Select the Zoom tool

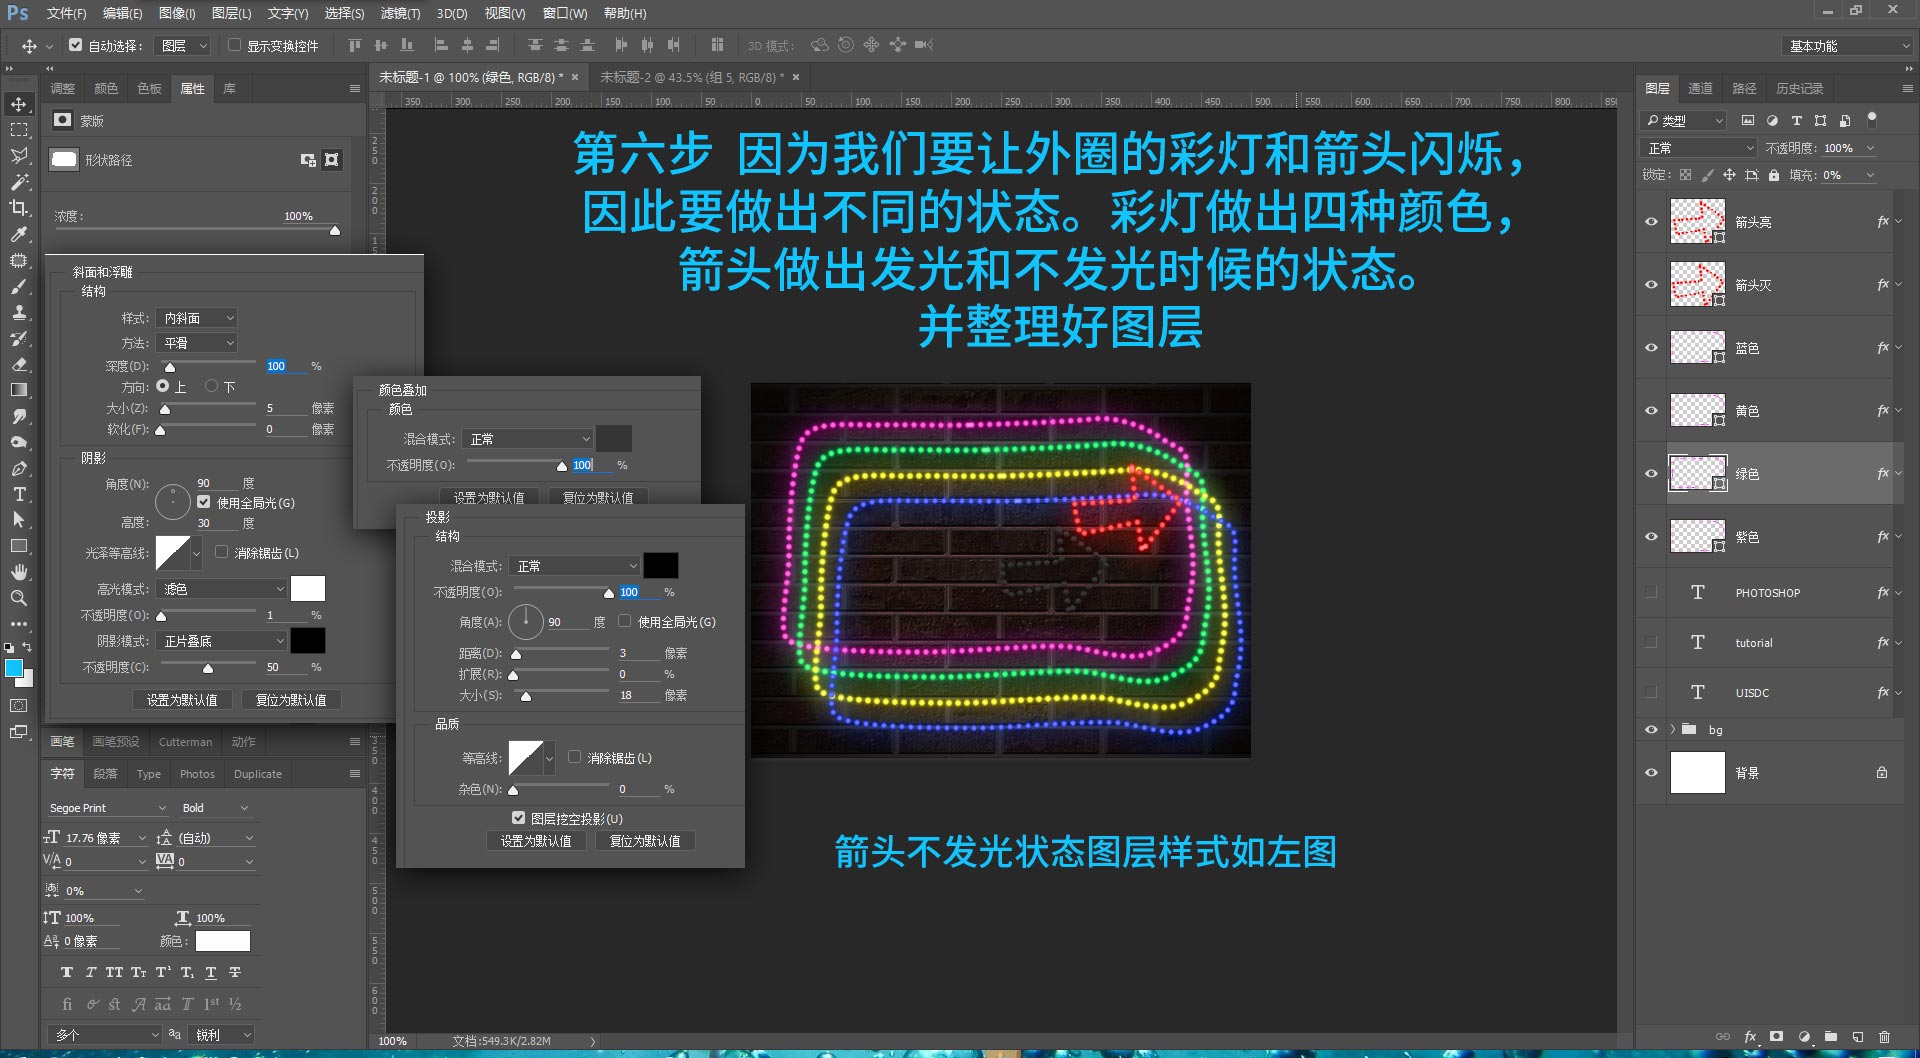click(19, 598)
